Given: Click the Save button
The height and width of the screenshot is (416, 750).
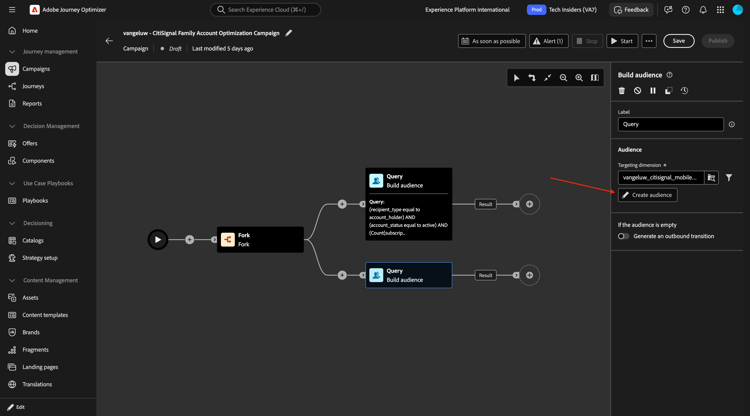Looking at the screenshot, I should click(678, 41).
